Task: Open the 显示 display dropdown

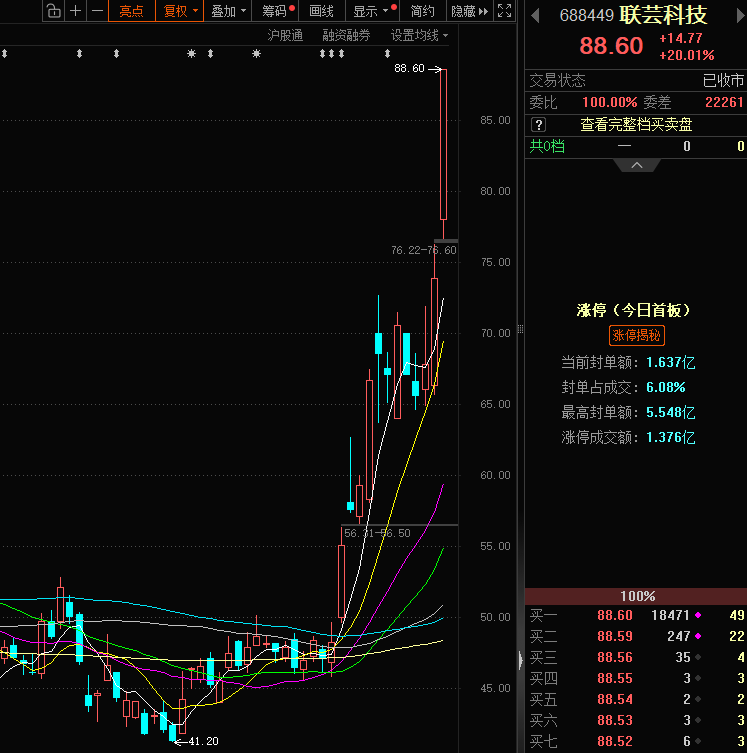Action: coord(372,11)
